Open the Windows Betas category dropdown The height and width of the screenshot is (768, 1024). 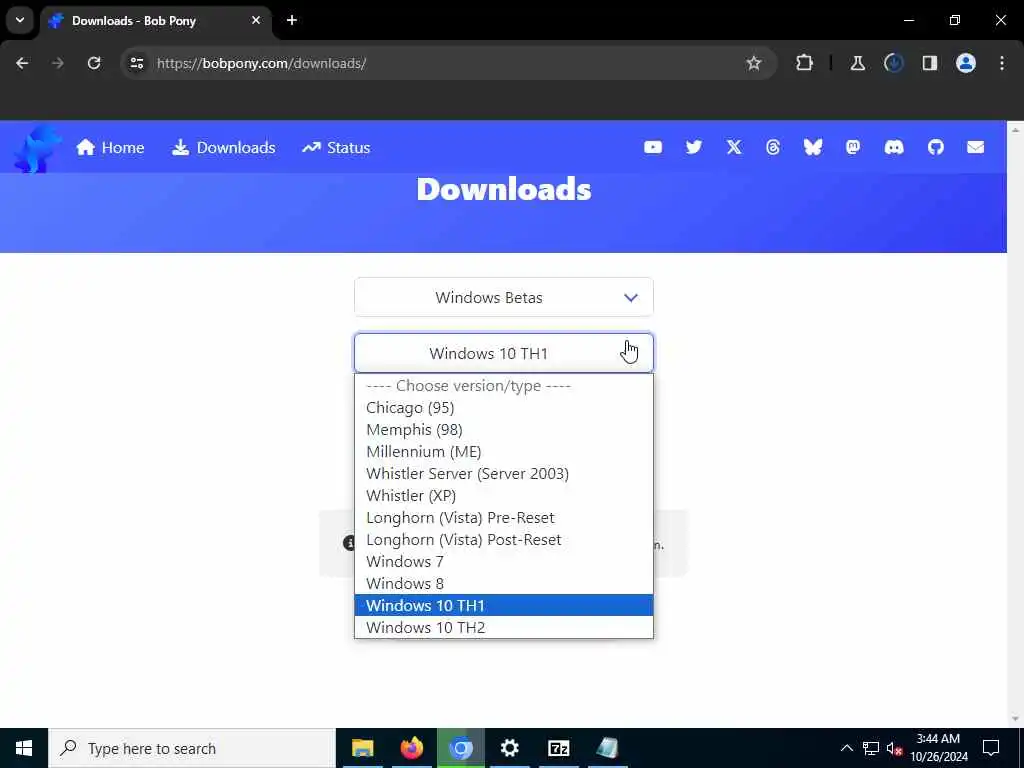tap(504, 298)
